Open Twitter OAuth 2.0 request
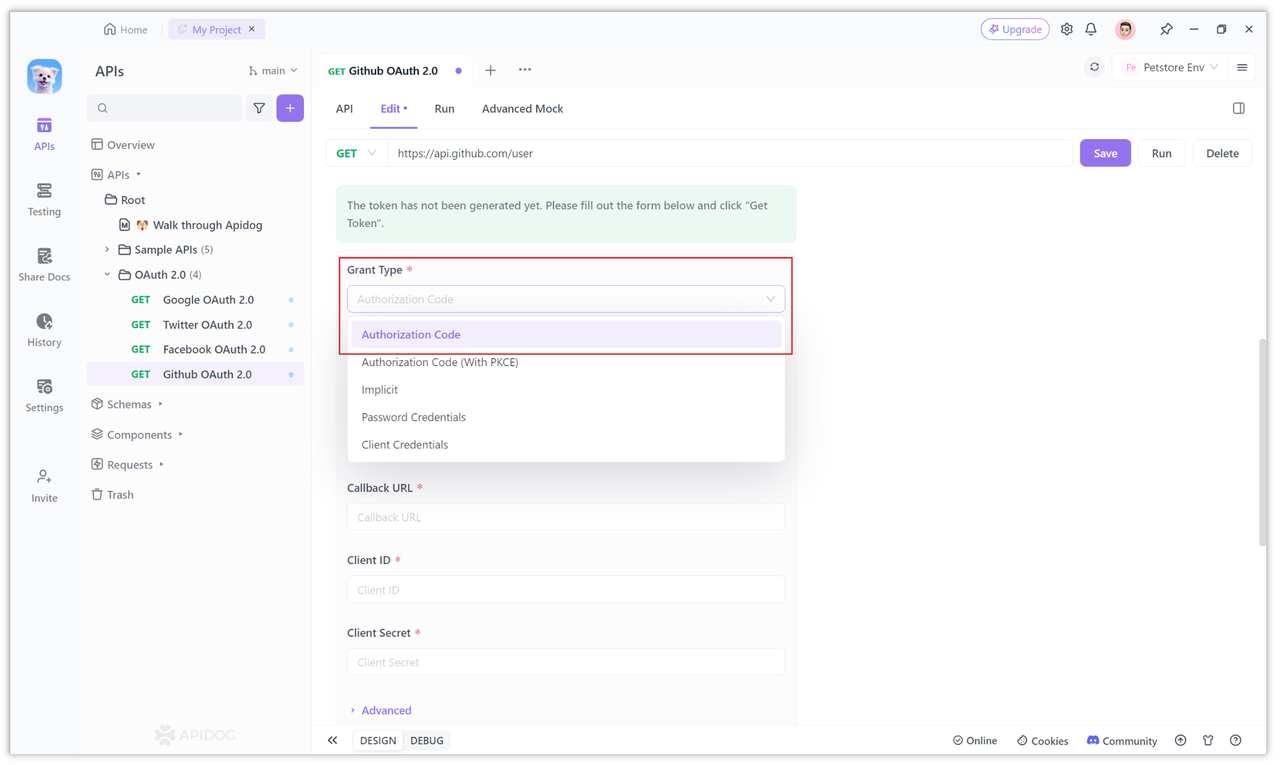Screen dimensions: 1280x765 (x=195, y=324)
